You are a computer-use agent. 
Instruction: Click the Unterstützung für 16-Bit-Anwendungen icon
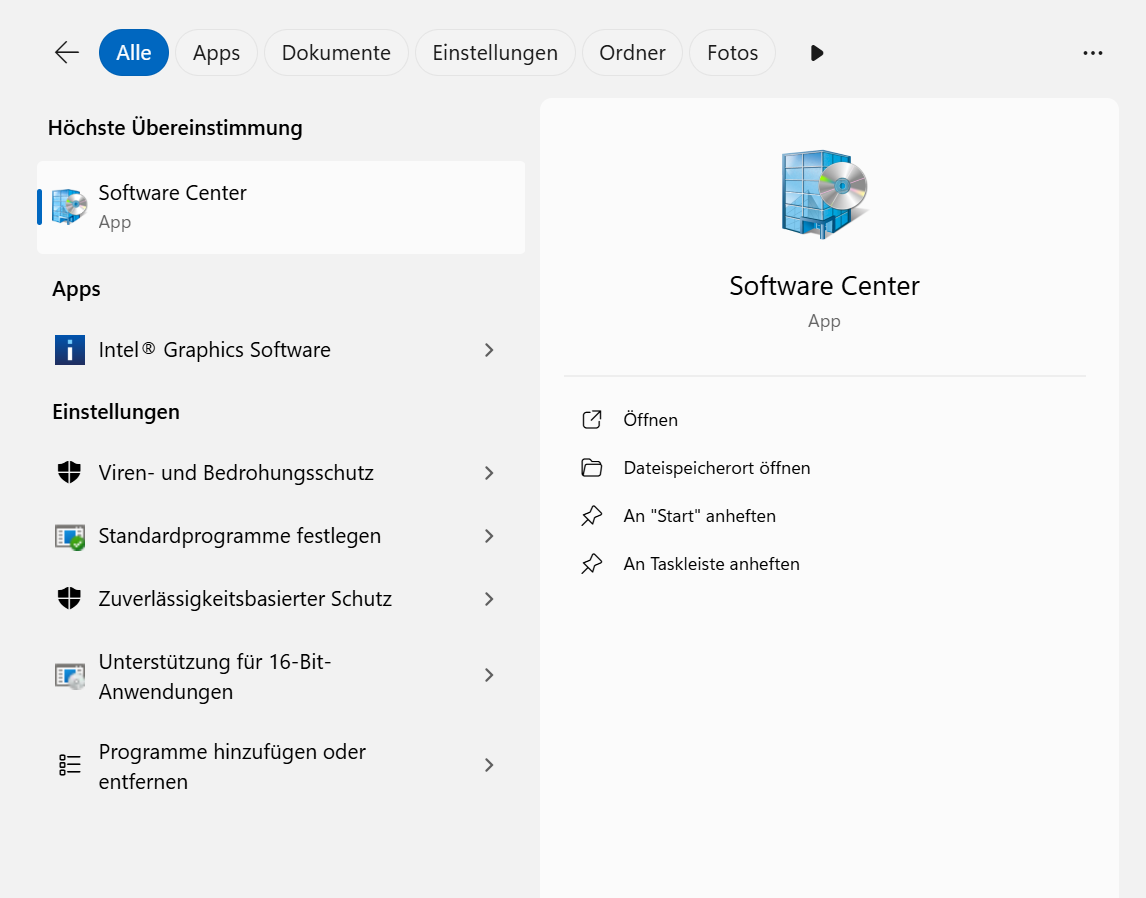69,676
